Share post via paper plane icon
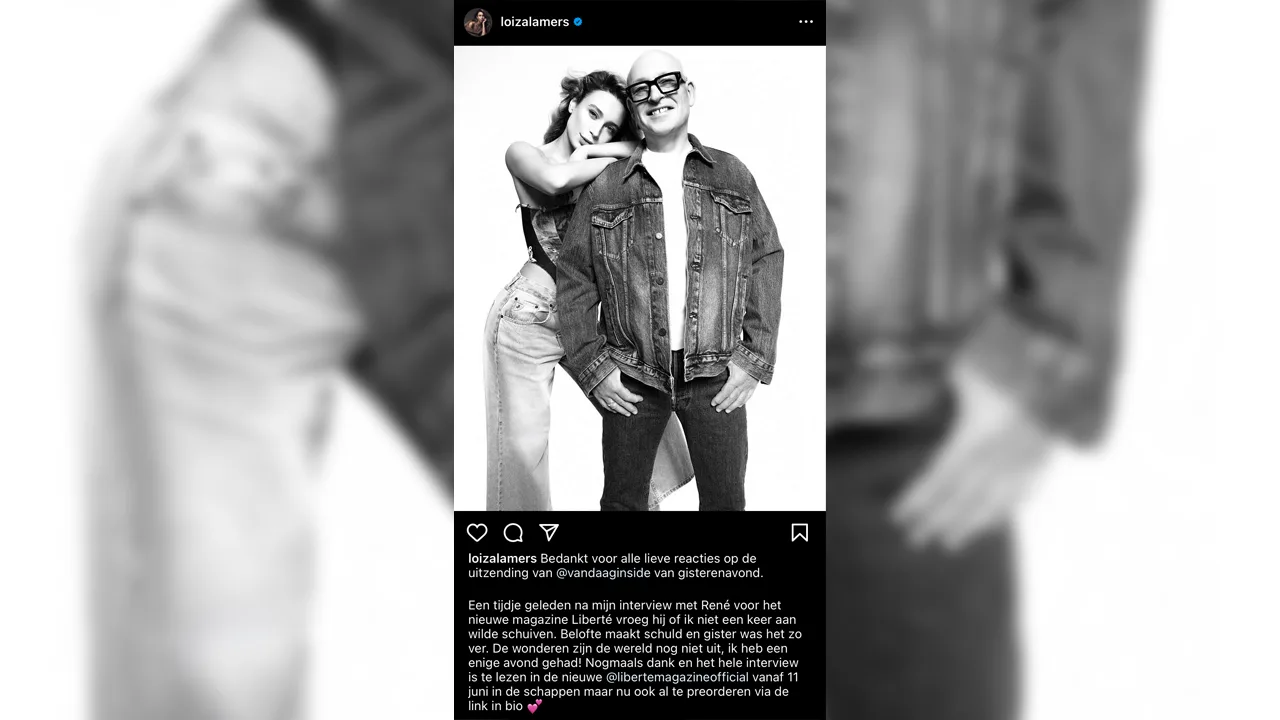The width and height of the screenshot is (1280, 720). pyautogui.click(x=549, y=532)
